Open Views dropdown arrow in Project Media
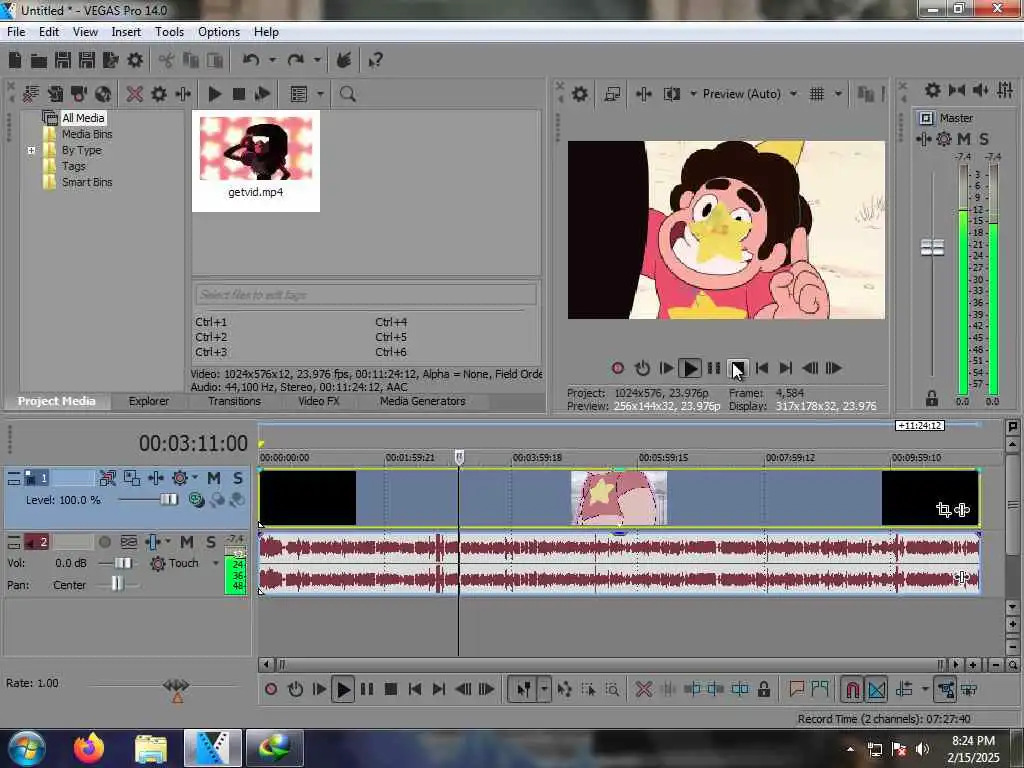This screenshot has height=768, width=1024. pos(320,94)
